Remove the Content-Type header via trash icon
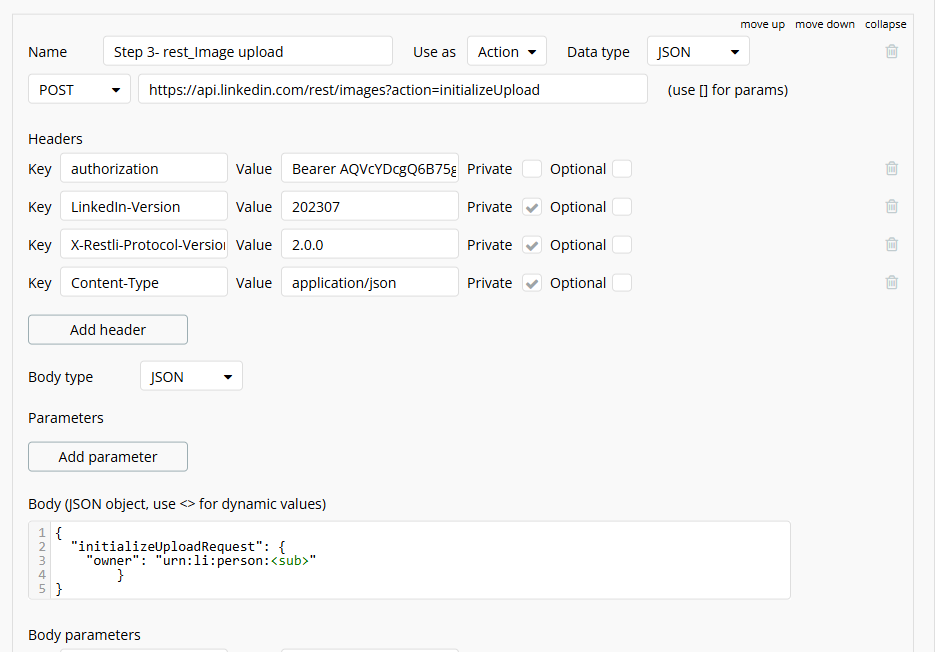 pos(891,282)
